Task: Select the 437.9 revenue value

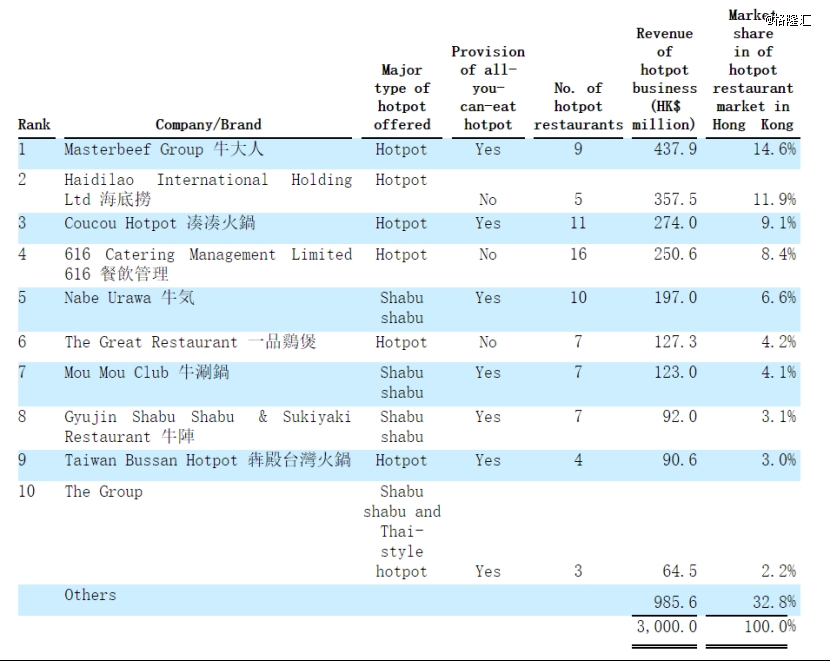Action: pos(675,149)
